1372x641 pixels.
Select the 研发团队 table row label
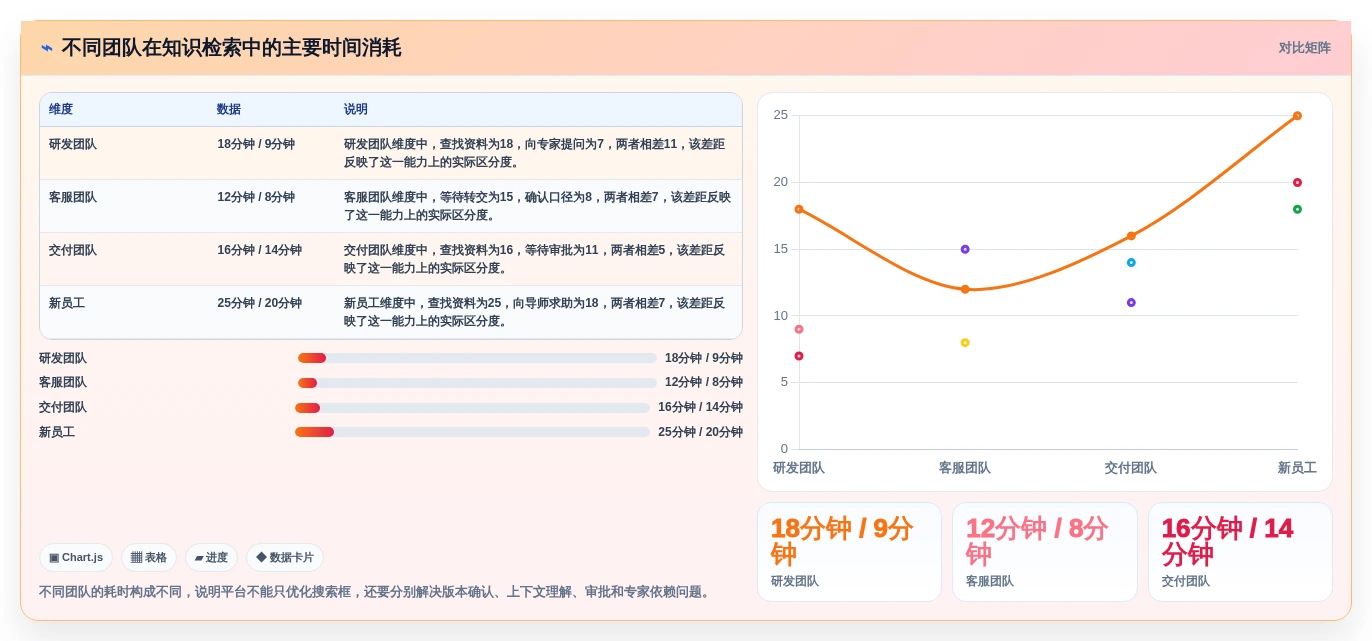coord(73,144)
